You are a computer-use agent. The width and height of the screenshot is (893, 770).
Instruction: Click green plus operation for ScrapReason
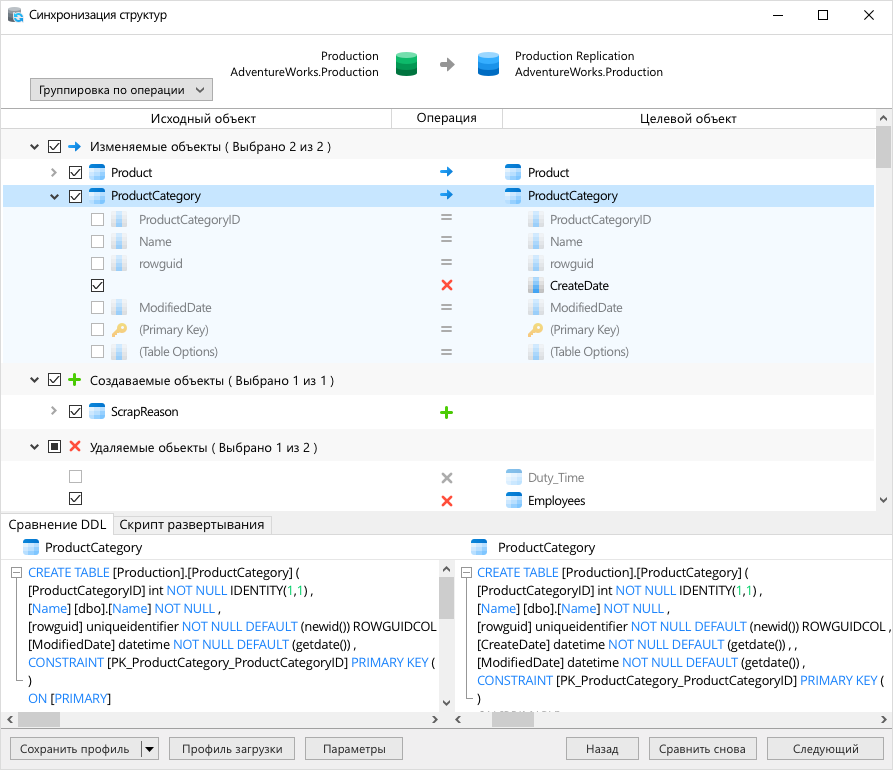[446, 412]
